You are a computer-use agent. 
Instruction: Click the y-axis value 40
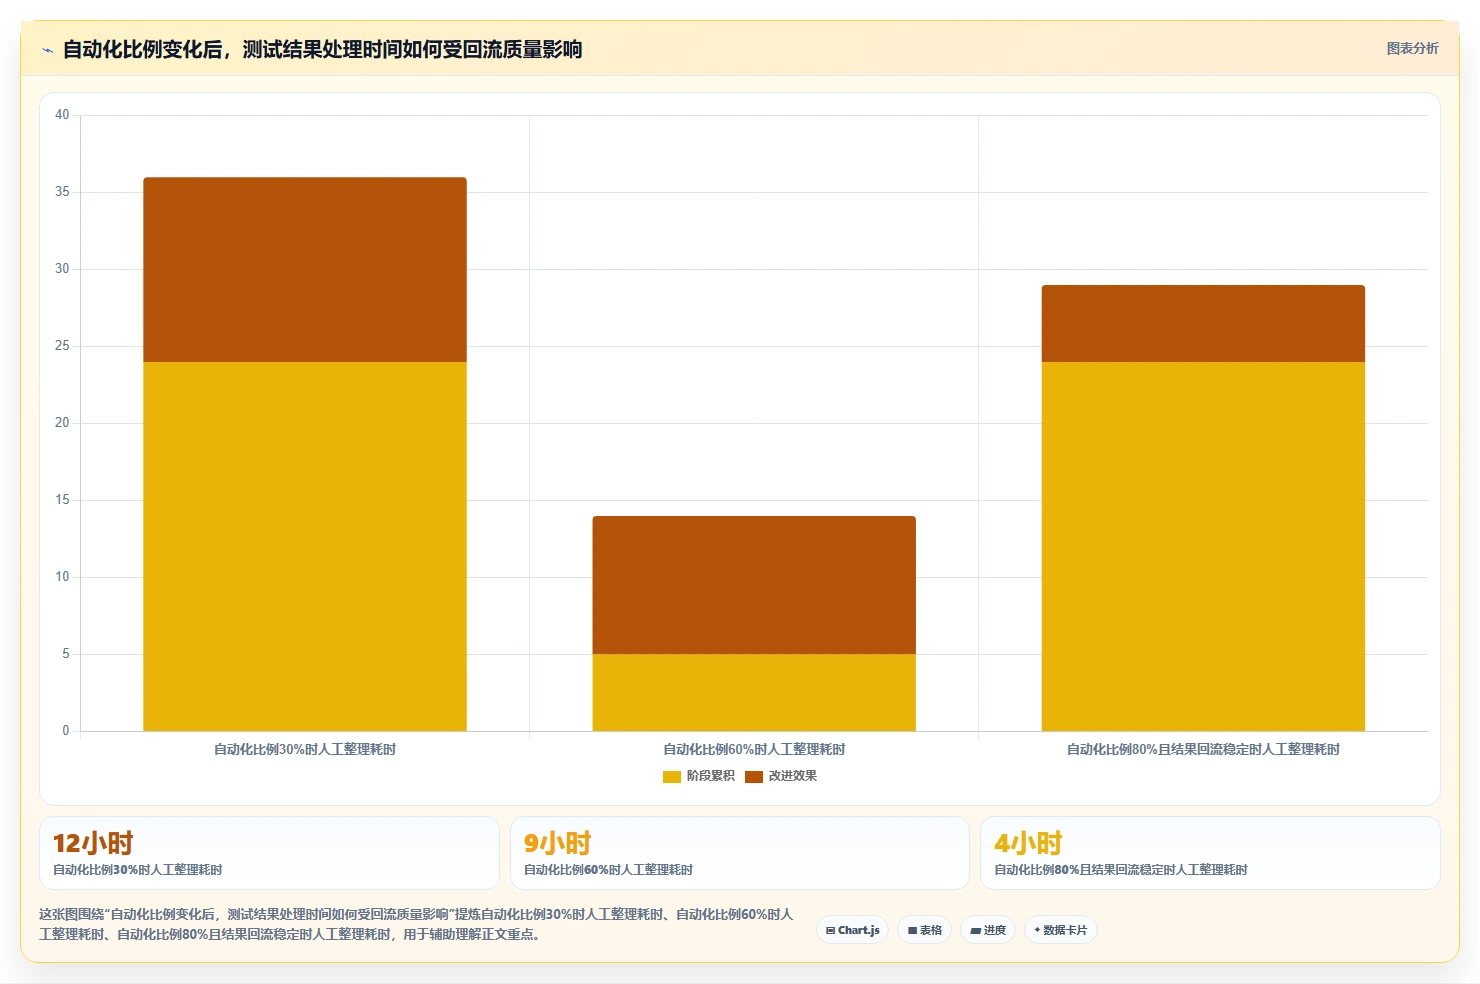(x=62, y=115)
